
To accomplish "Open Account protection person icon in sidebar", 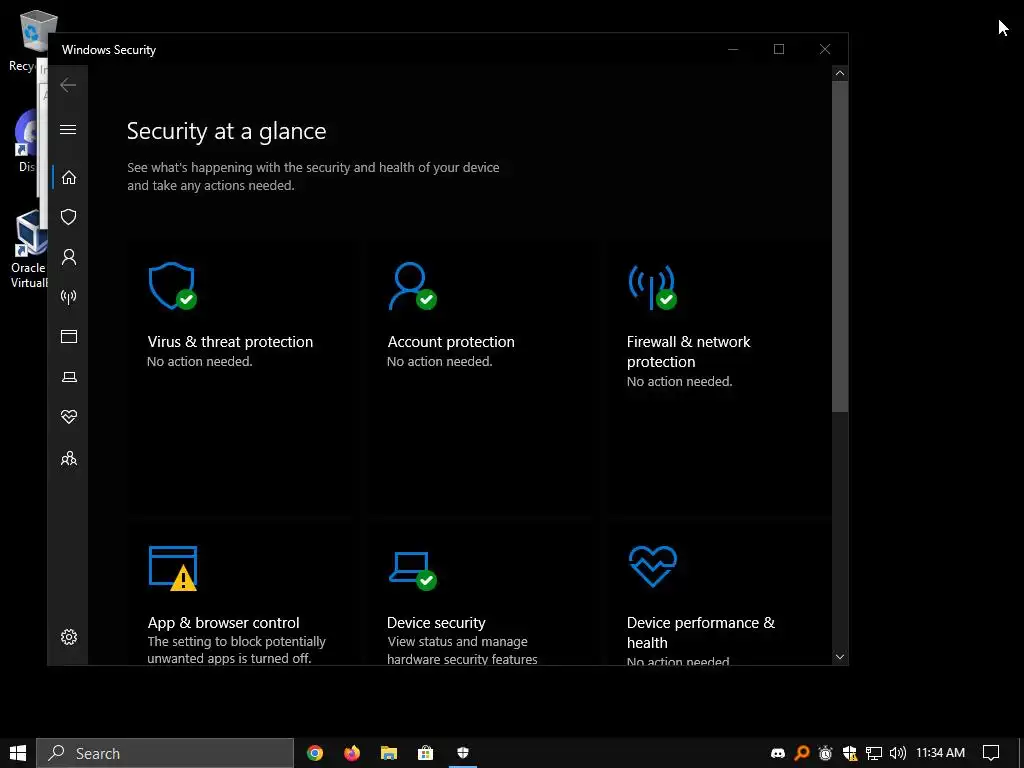I will click(x=69, y=257).
